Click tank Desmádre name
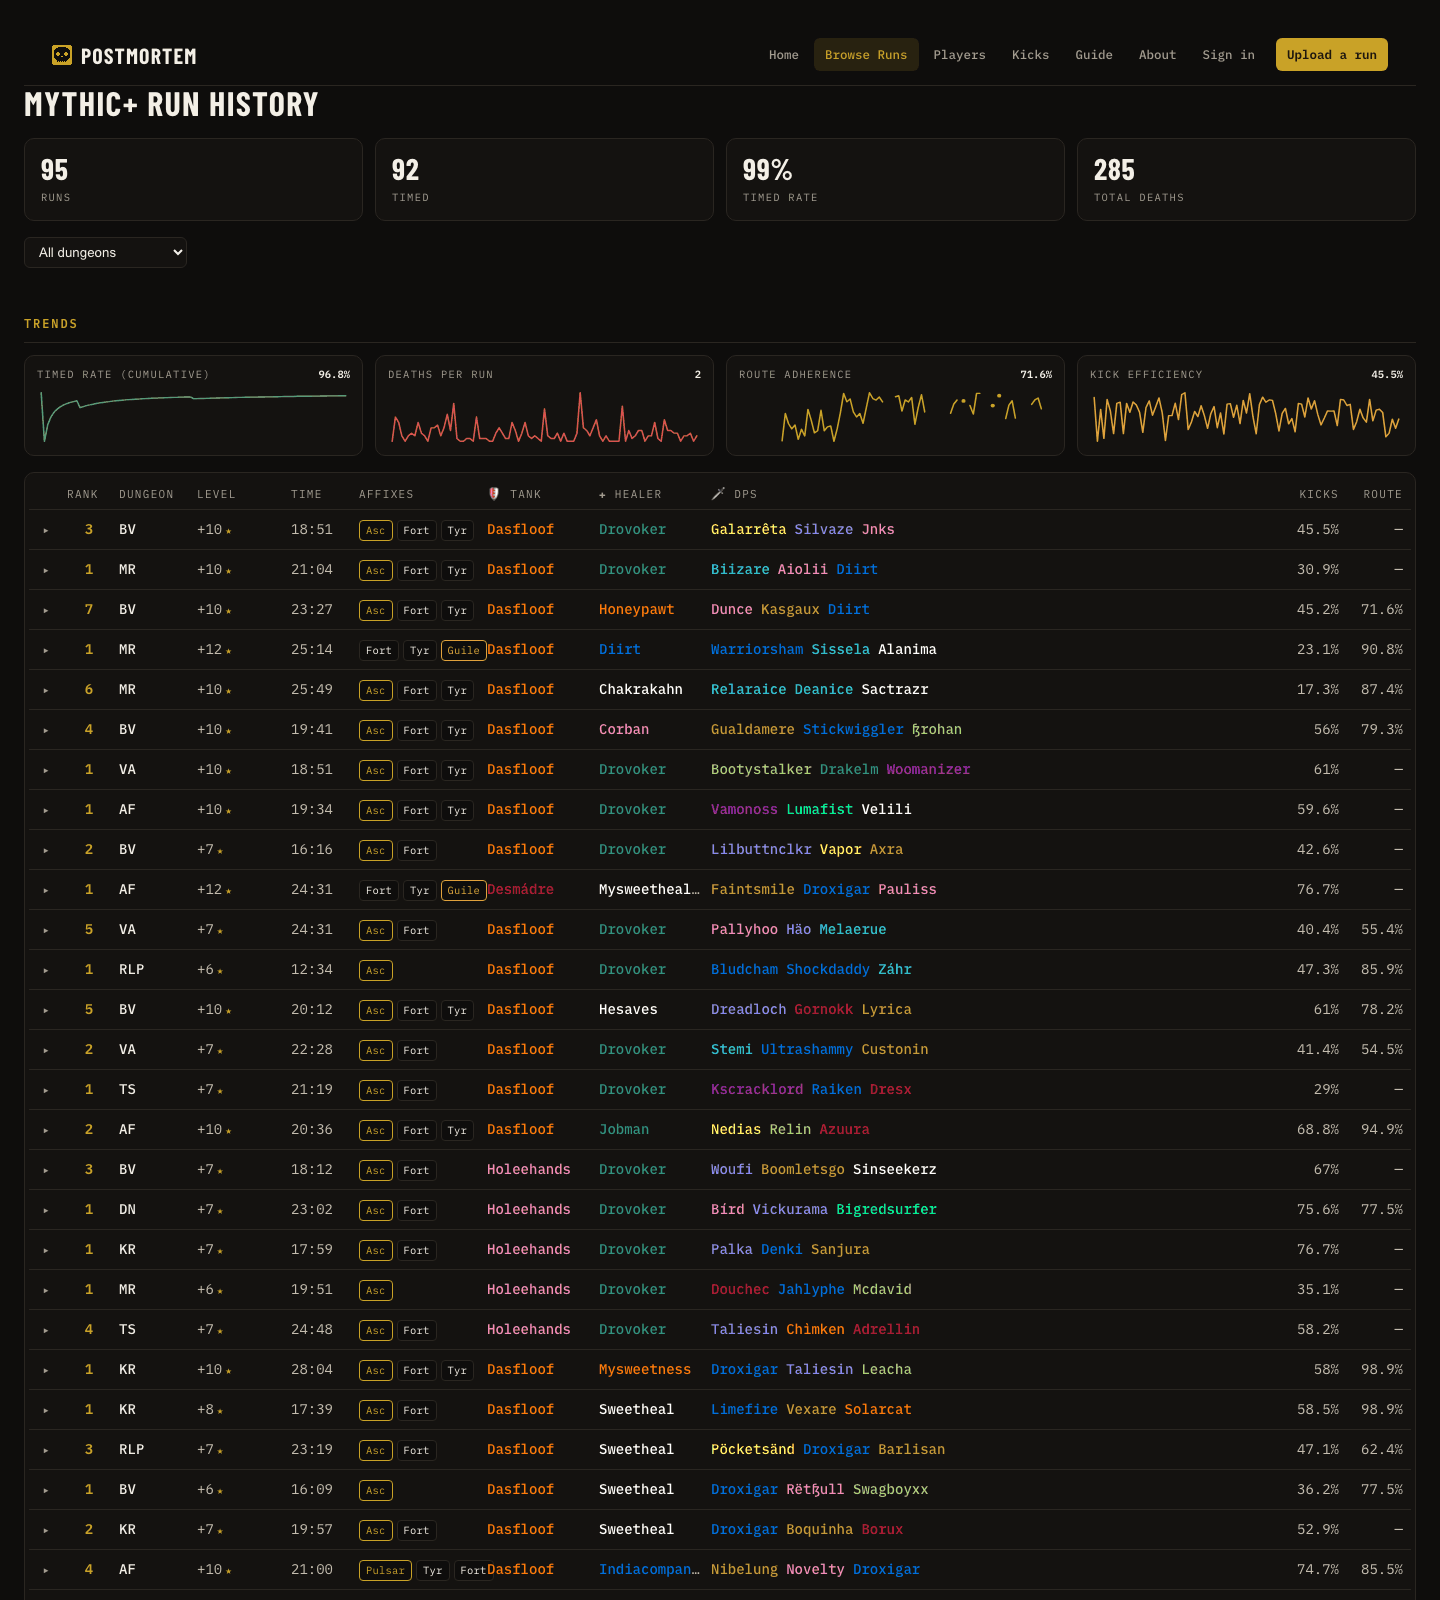This screenshot has width=1440, height=1600. tap(520, 889)
